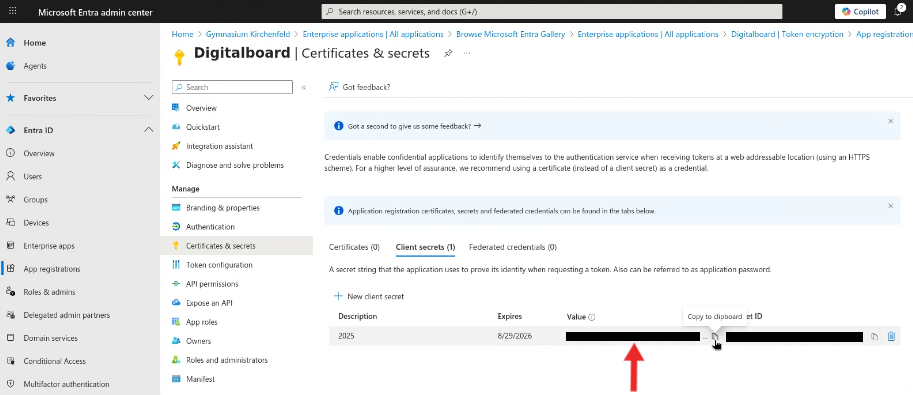Open the Copilot button
This screenshot has width=913, height=395.
tap(860, 12)
